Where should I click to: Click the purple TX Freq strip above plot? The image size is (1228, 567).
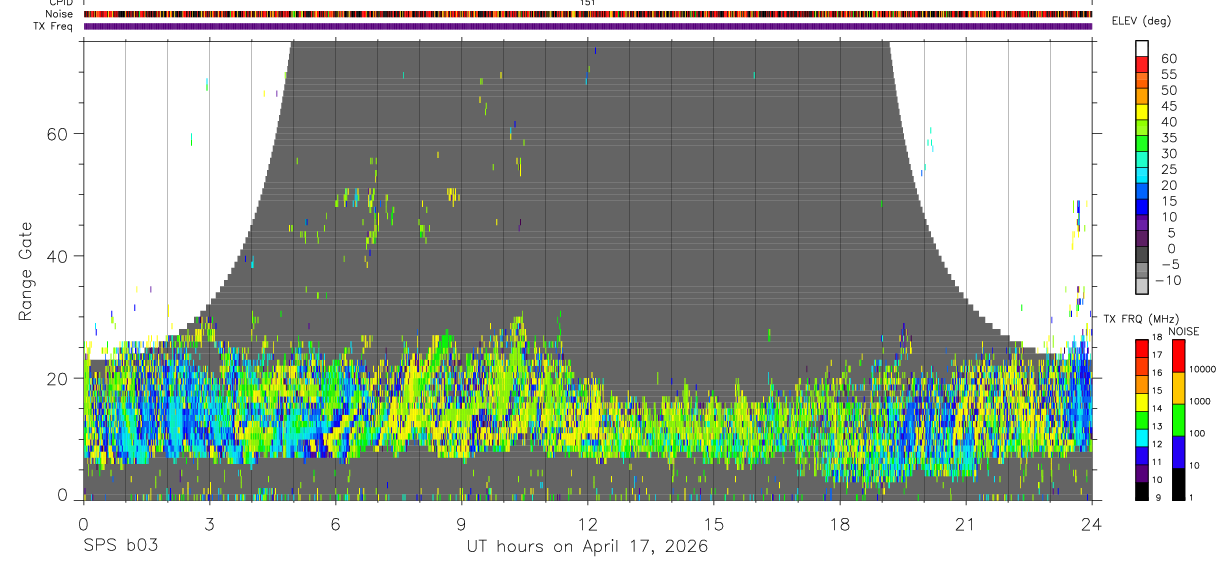pos(587,26)
